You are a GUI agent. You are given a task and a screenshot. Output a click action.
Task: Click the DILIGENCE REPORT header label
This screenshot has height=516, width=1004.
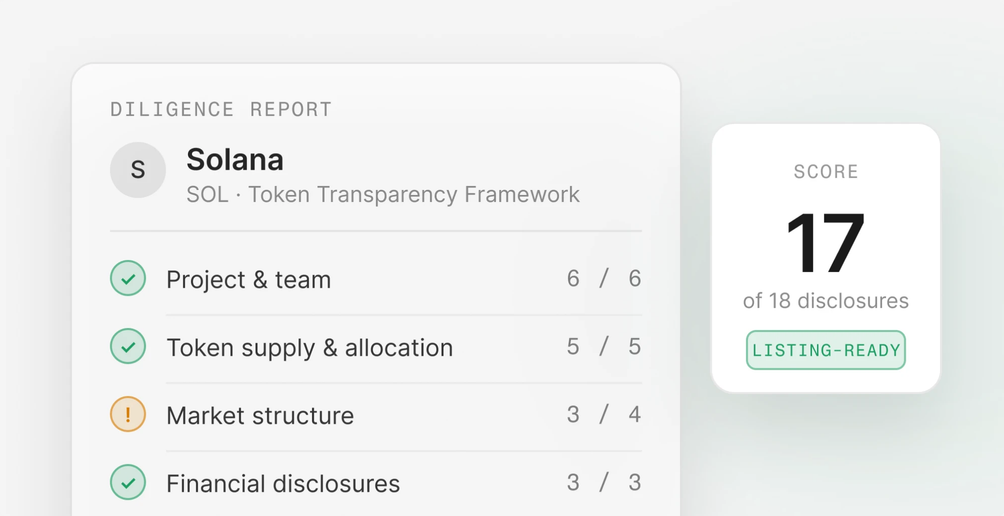(221, 109)
